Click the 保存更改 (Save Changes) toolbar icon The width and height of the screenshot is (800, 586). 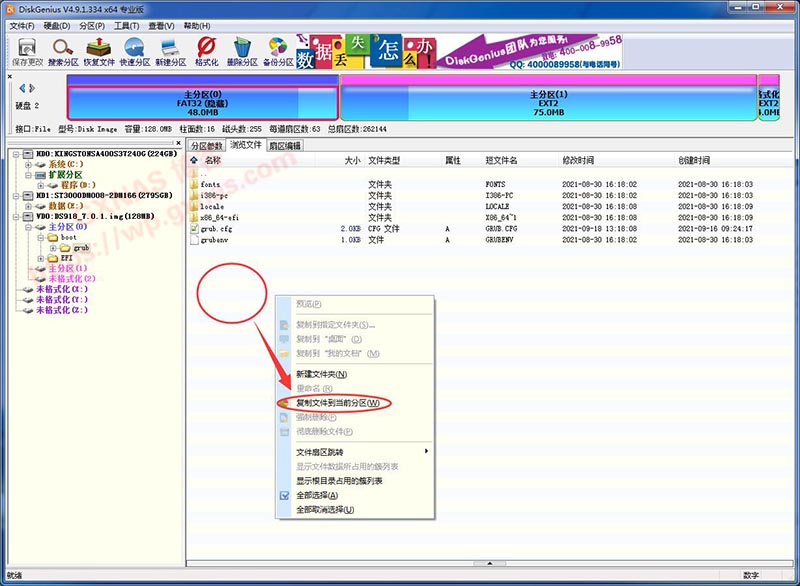click(x=27, y=52)
